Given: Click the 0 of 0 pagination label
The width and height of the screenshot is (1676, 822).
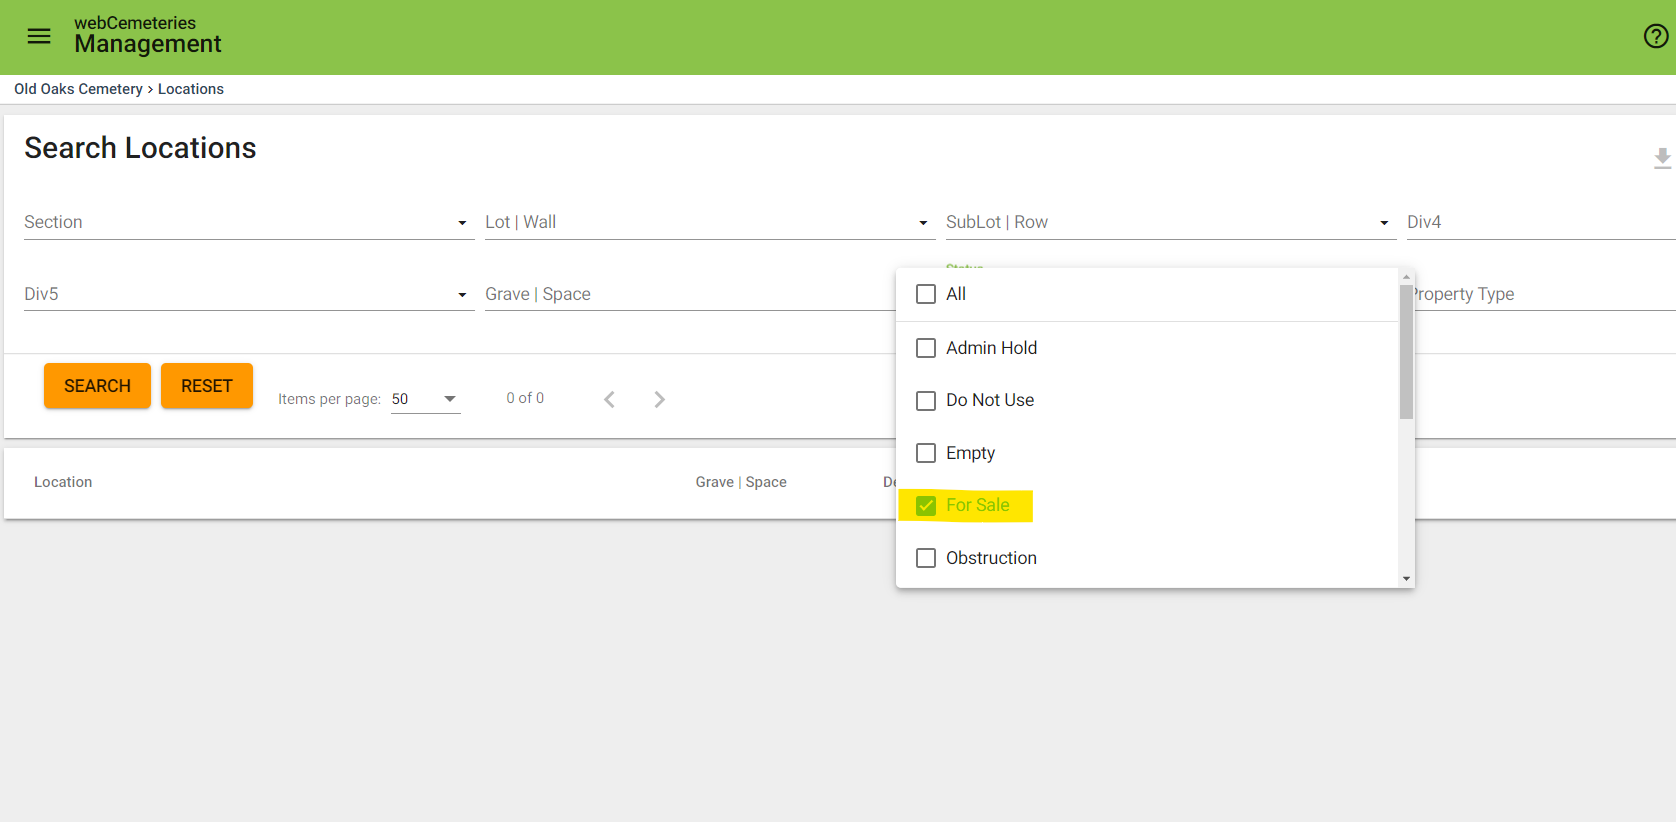Looking at the screenshot, I should tap(525, 398).
